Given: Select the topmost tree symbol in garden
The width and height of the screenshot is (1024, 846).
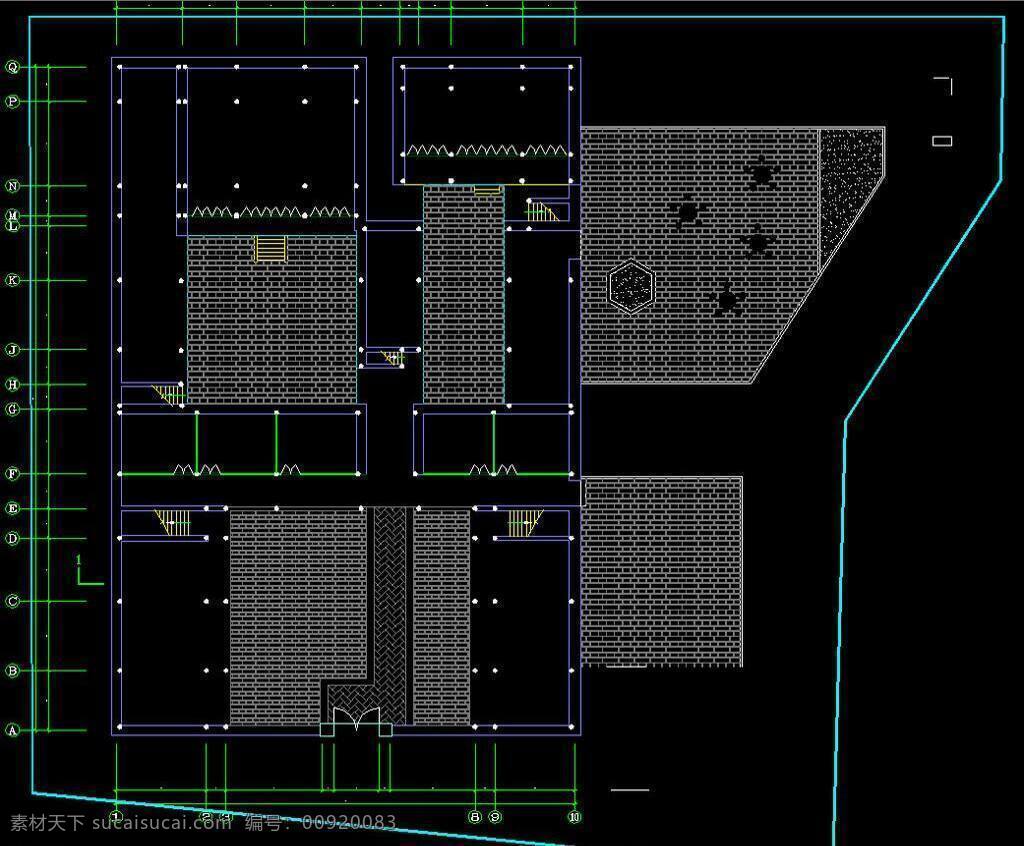Looking at the screenshot, I should click(761, 173).
